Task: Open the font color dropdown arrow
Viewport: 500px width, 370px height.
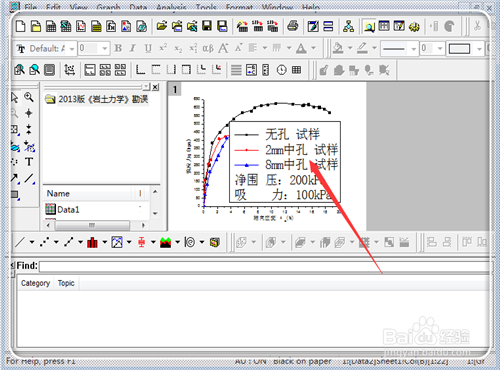Action: (314, 48)
